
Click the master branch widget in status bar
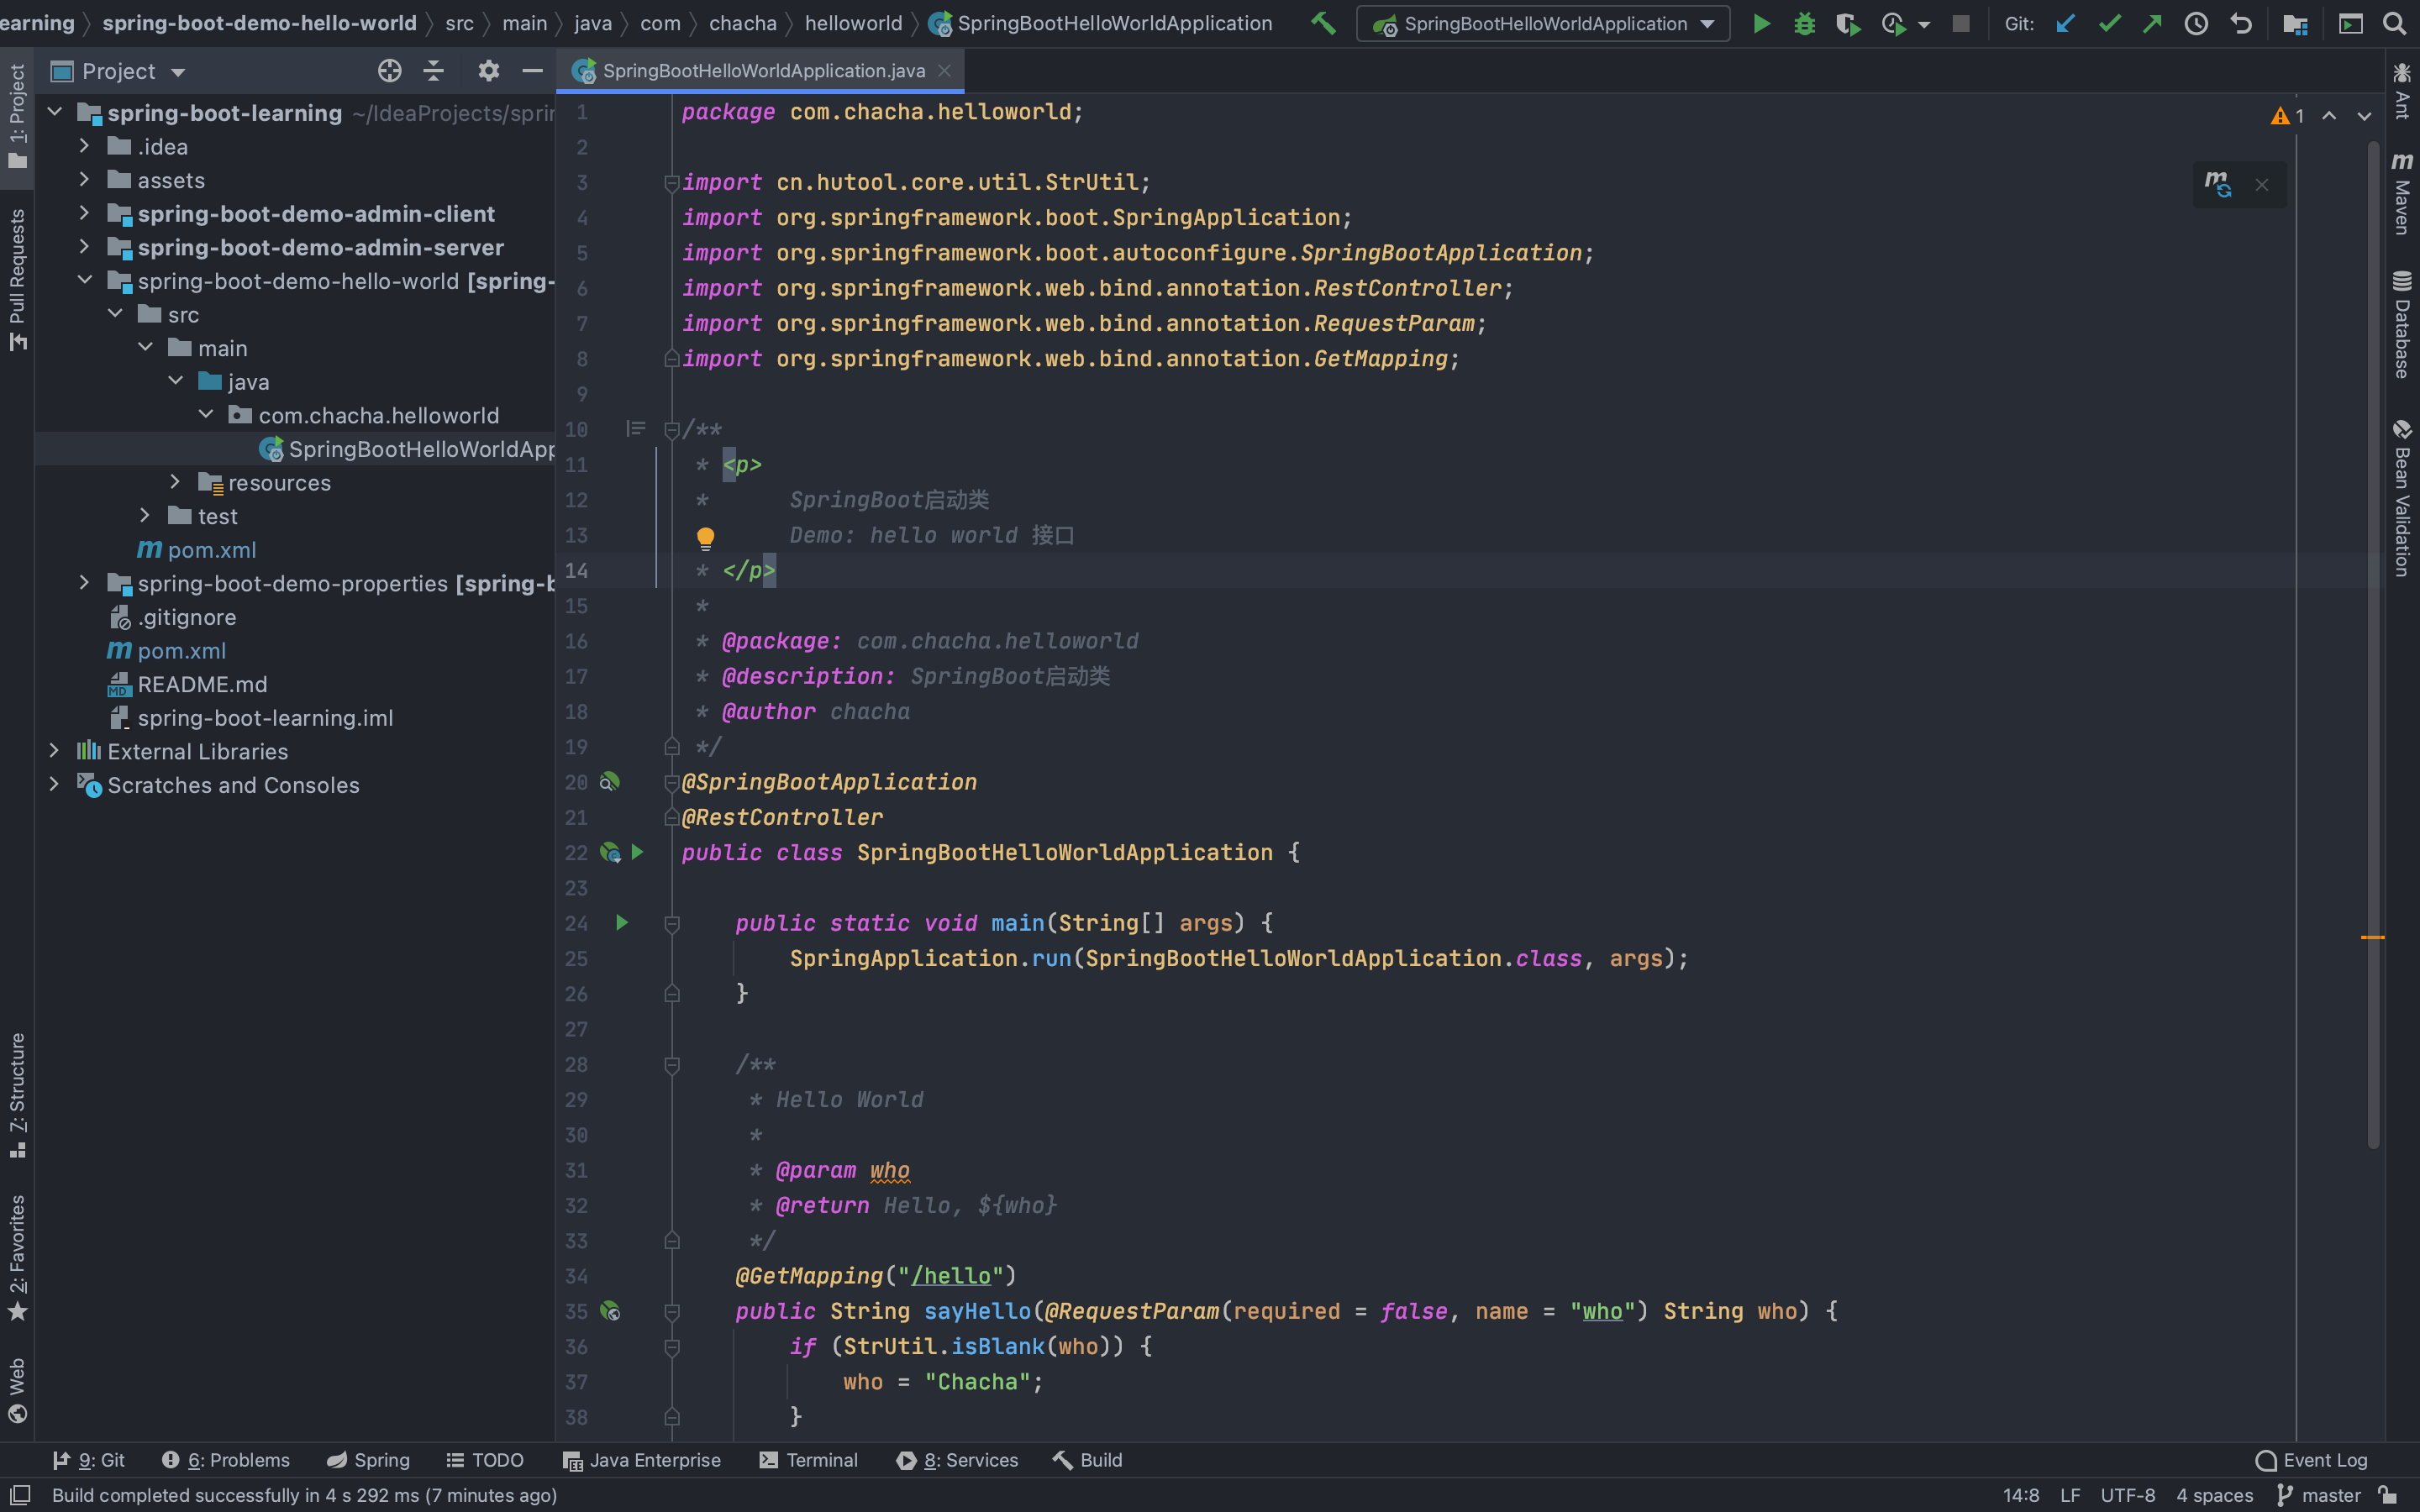point(2319,1495)
